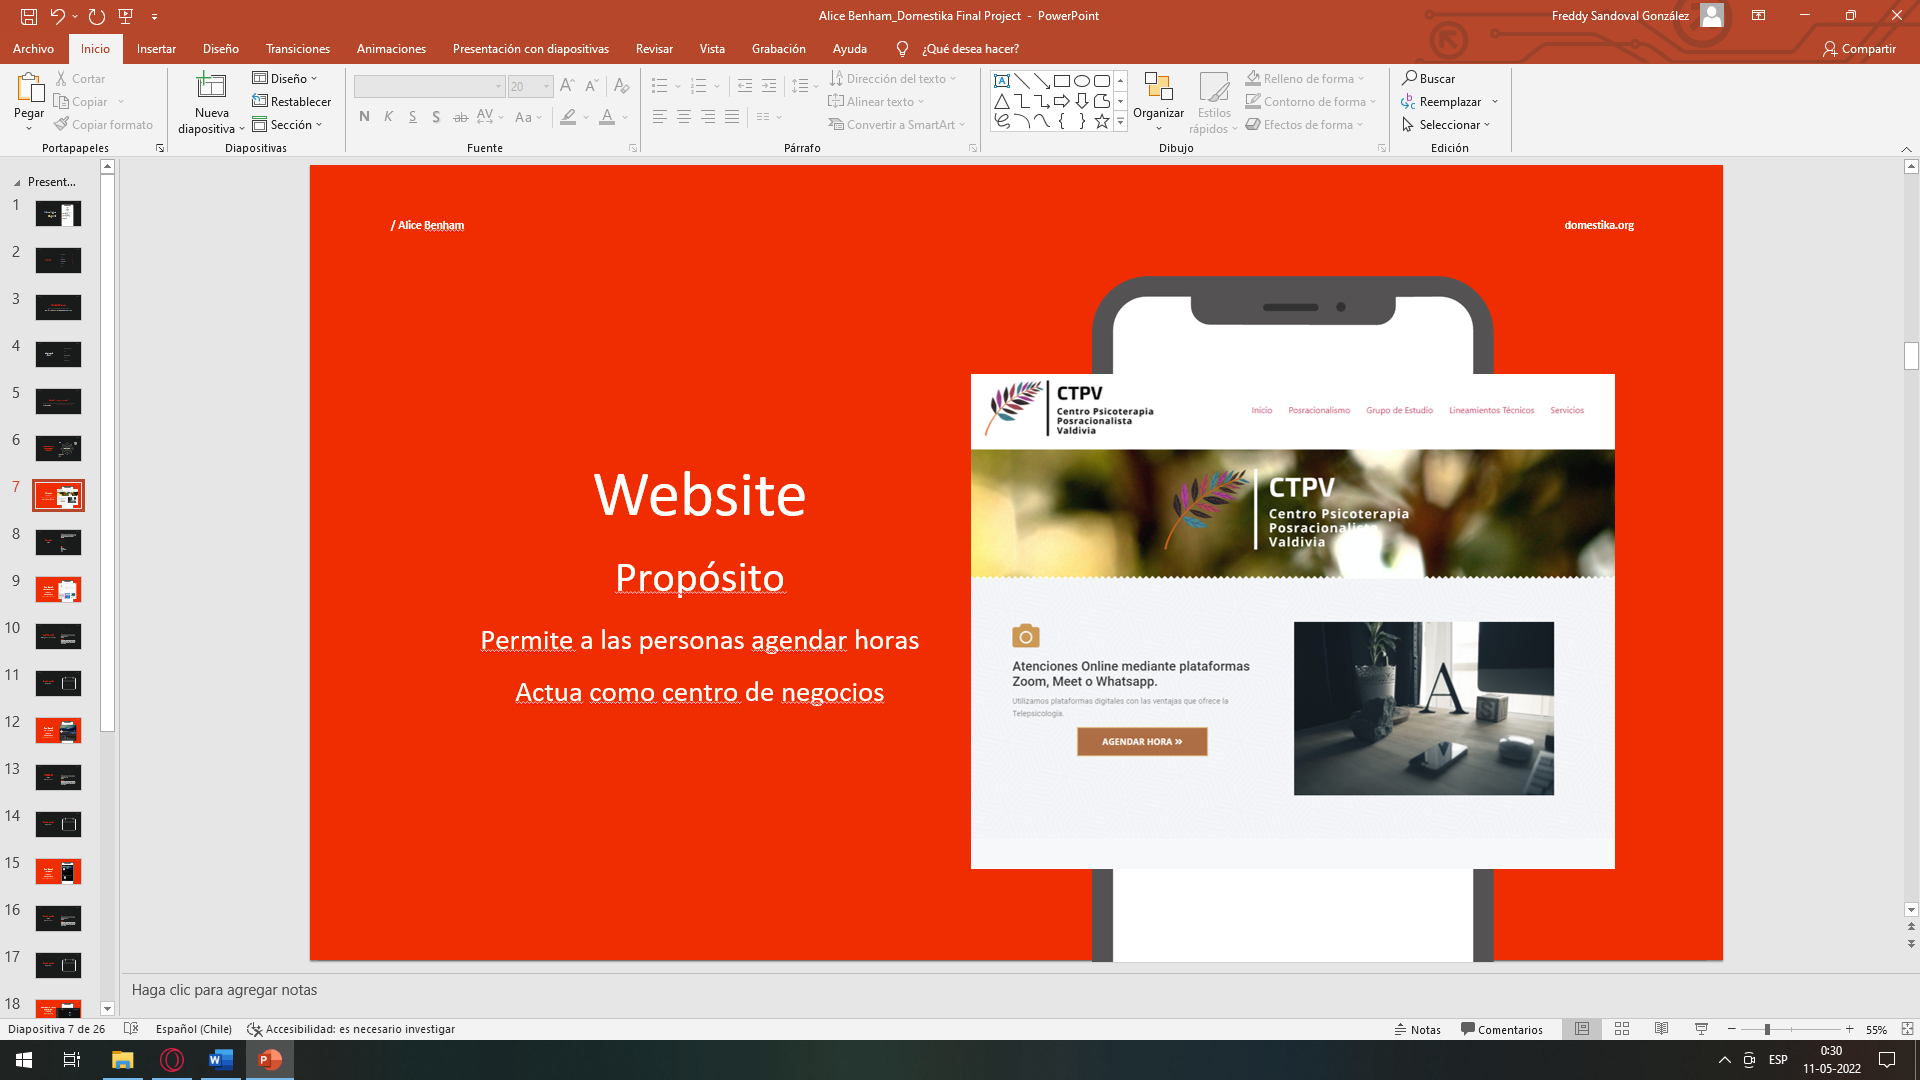The image size is (1920, 1080).
Task: Toggle the Comentarios pane button
Action: (1501, 1029)
